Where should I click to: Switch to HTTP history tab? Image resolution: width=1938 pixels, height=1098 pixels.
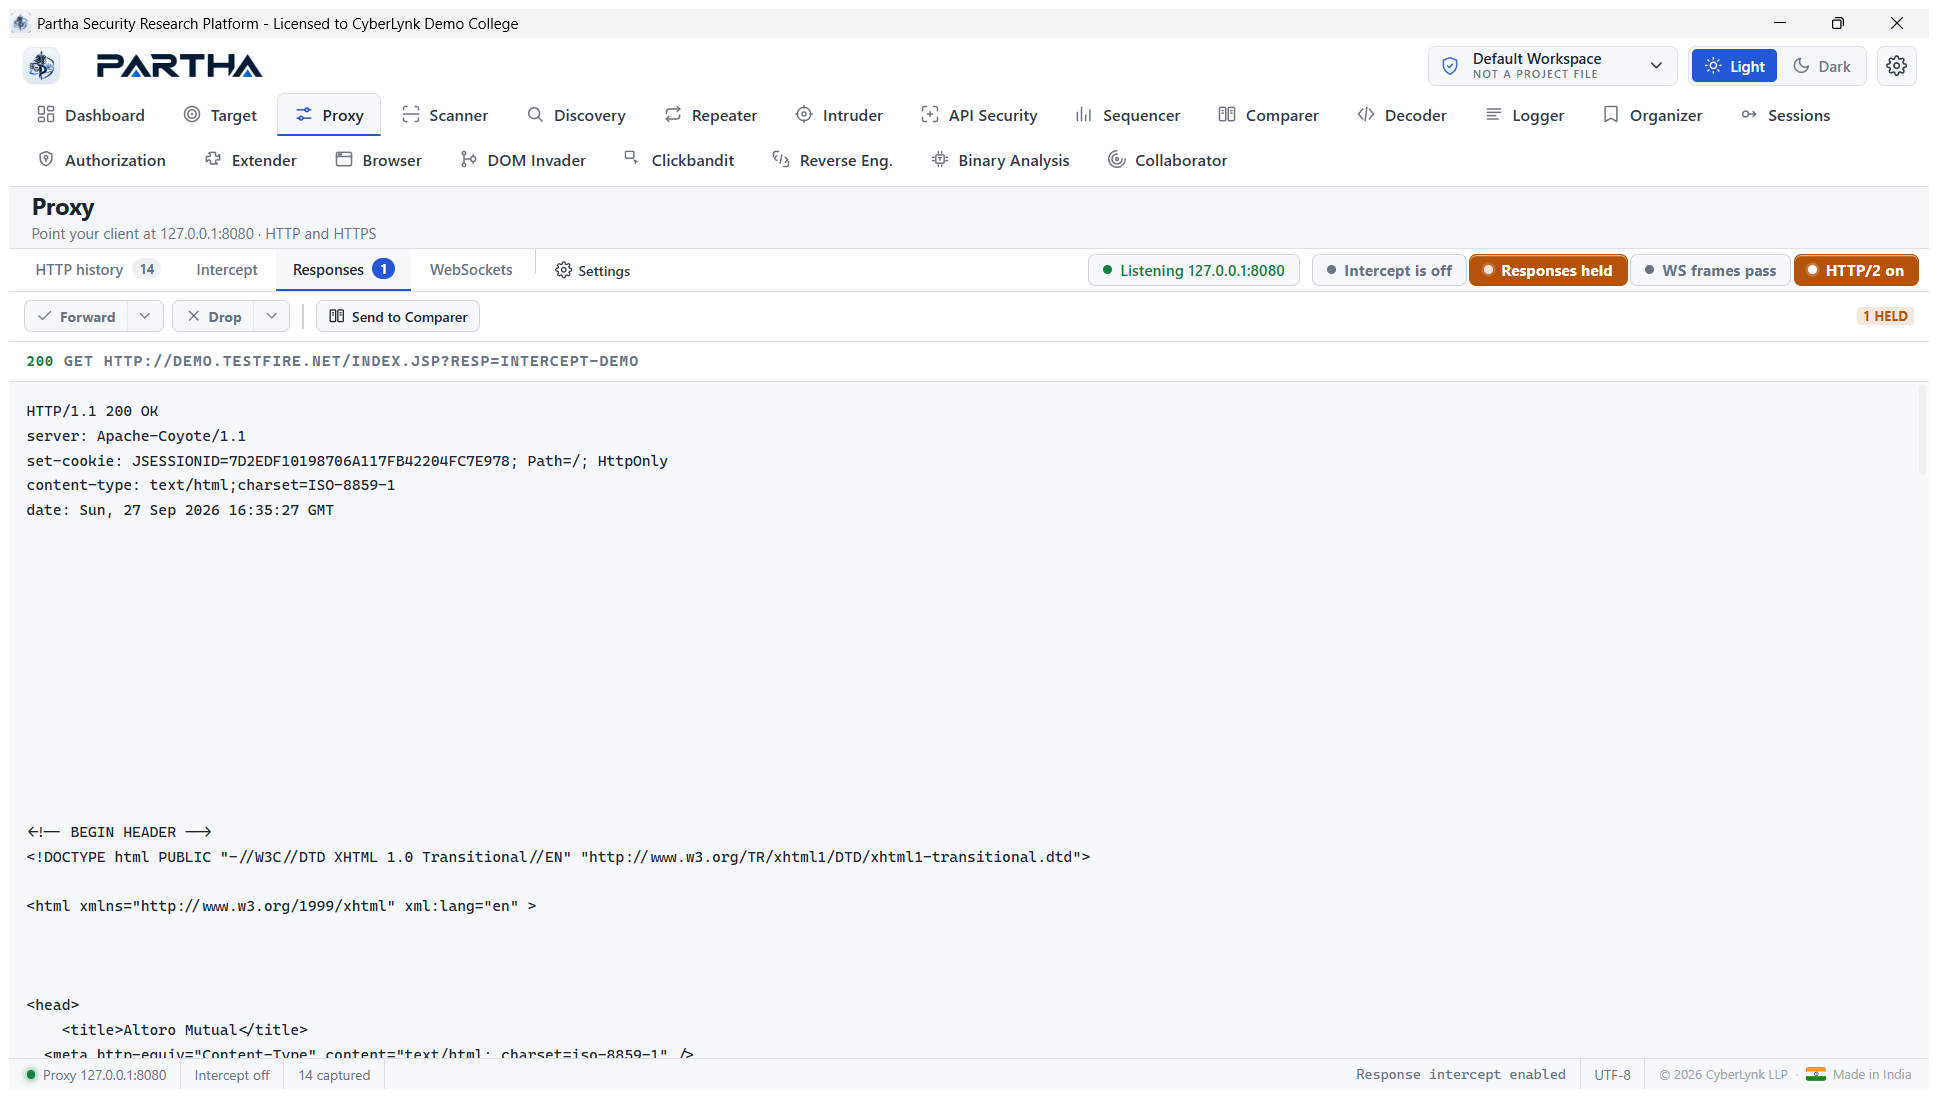96,269
